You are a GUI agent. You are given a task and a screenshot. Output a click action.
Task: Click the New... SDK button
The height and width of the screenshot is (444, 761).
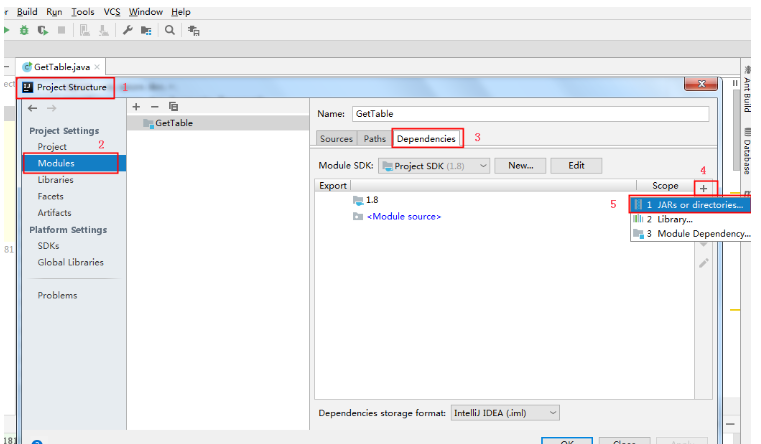click(520, 165)
